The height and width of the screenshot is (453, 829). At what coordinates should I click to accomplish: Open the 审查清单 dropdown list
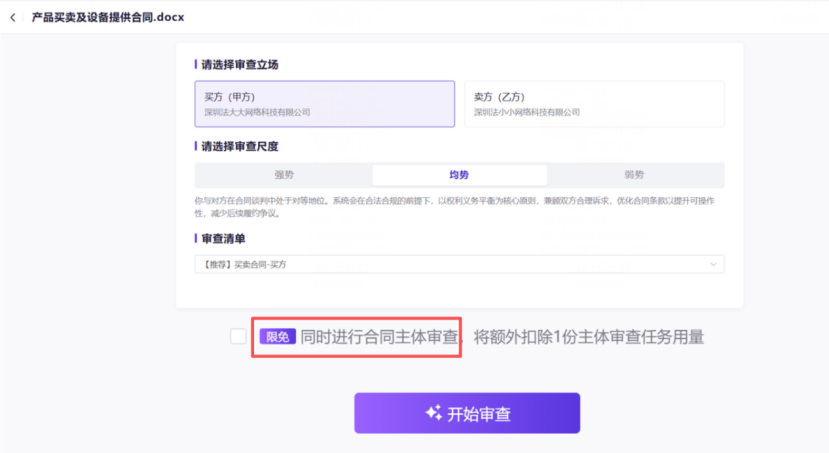point(459,264)
